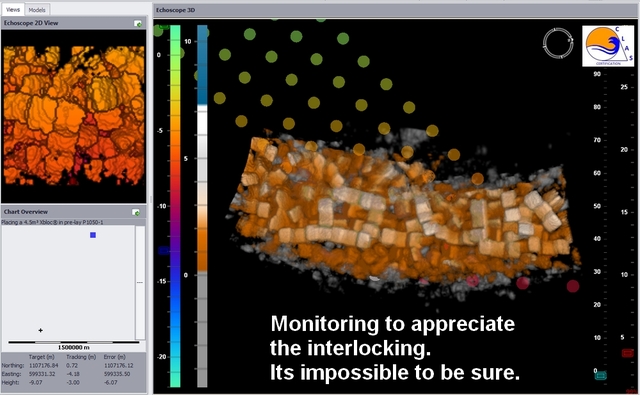Click the orange-white intensity color bar
The image size is (640, 395).
[x=202, y=206]
